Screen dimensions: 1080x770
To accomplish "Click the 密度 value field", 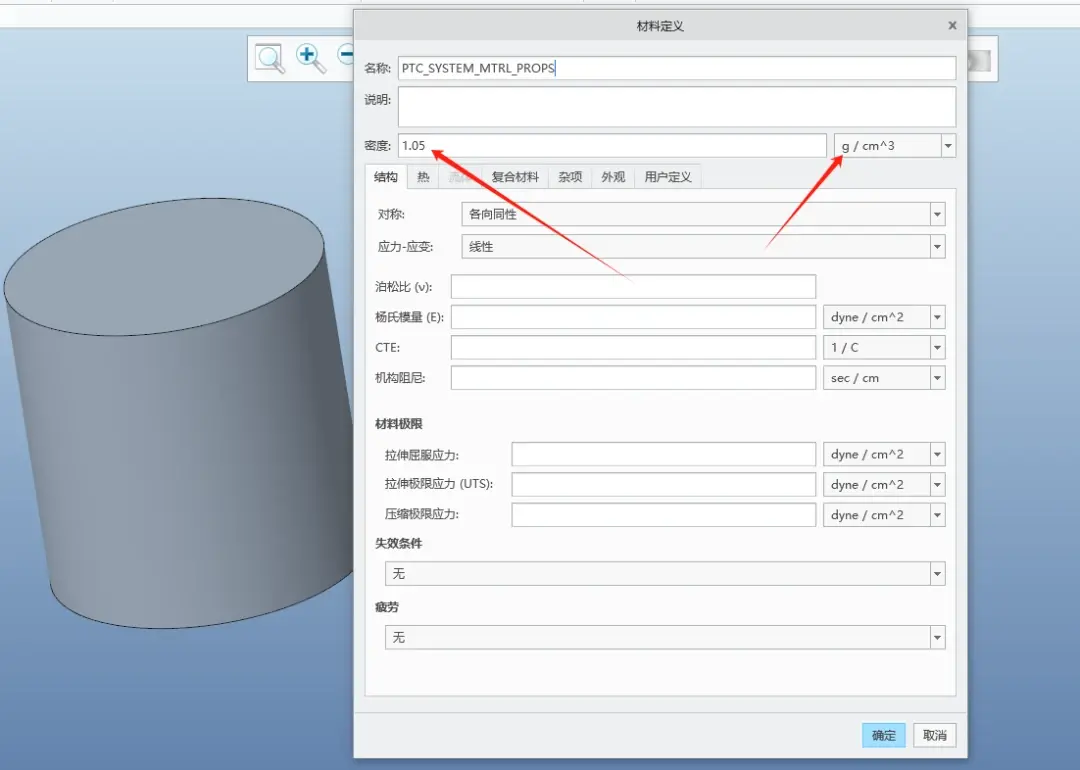I will (612, 146).
